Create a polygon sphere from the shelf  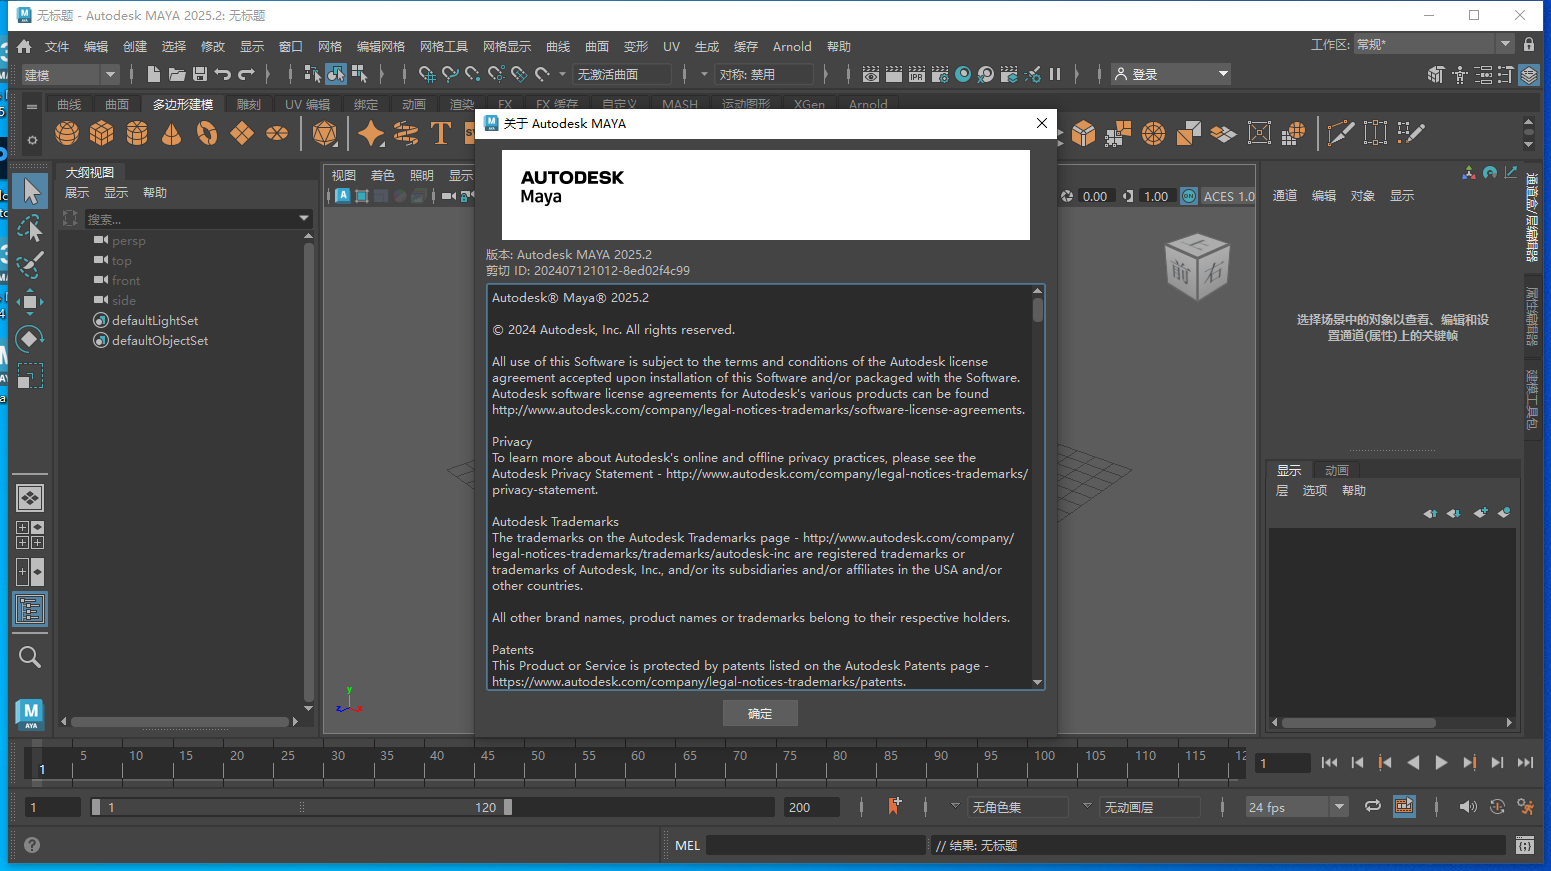pos(67,133)
